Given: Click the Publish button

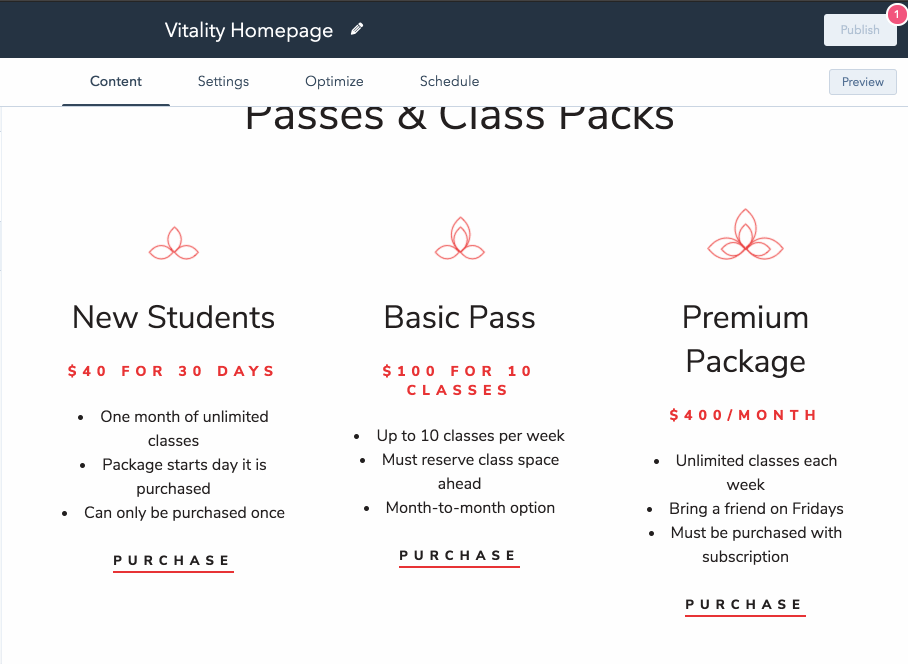Looking at the screenshot, I should 860,30.
